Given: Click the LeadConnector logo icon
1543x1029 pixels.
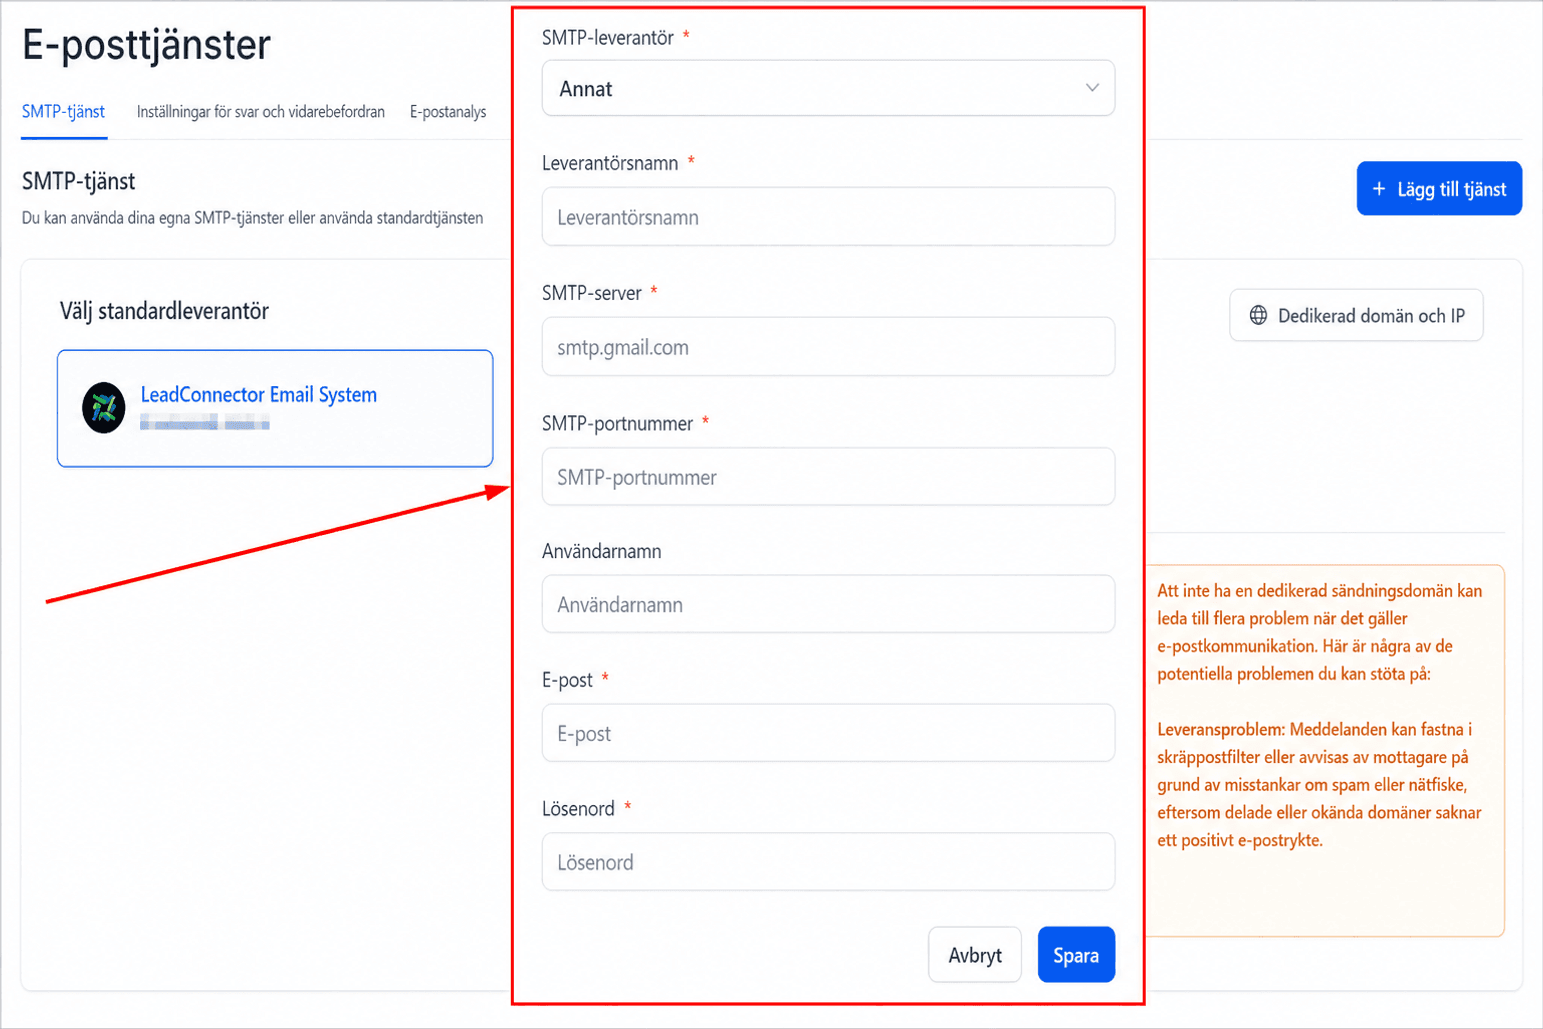Looking at the screenshot, I should [x=104, y=407].
